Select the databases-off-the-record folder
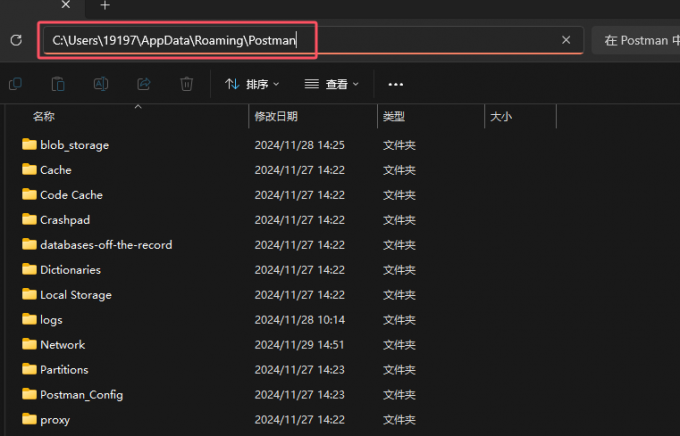680x436 pixels. [106, 245]
